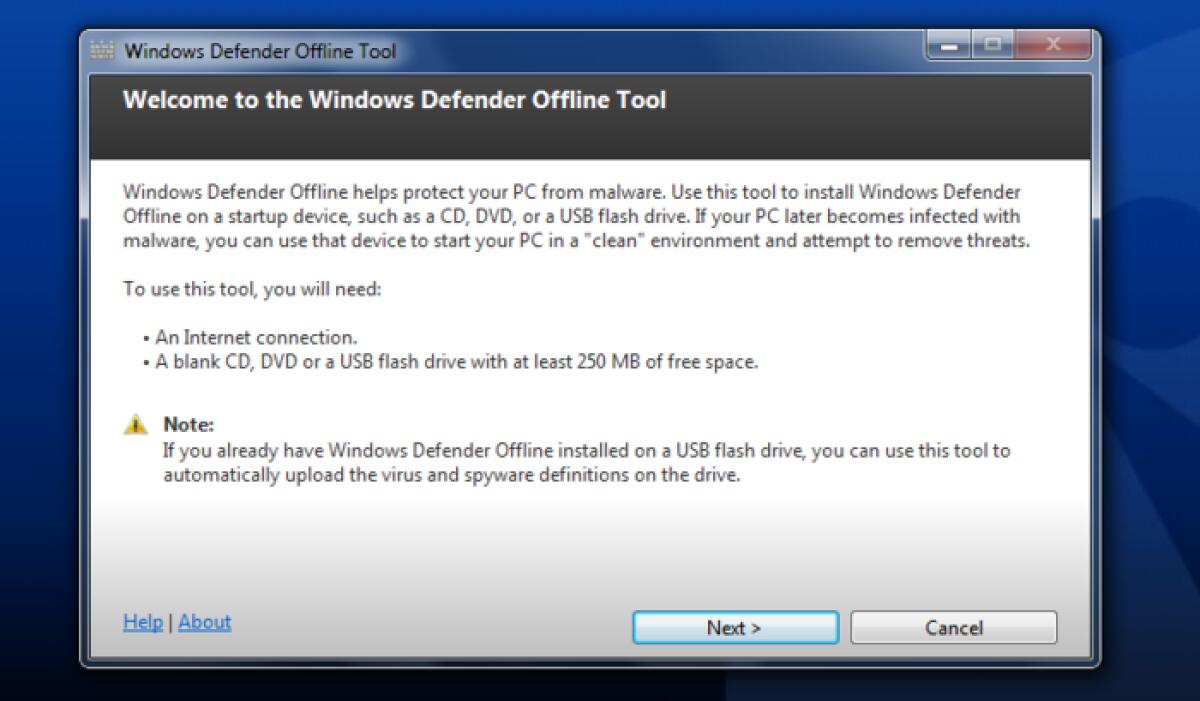Open the Help link
Image resolution: width=1200 pixels, height=701 pixels.
click(142, 622)
